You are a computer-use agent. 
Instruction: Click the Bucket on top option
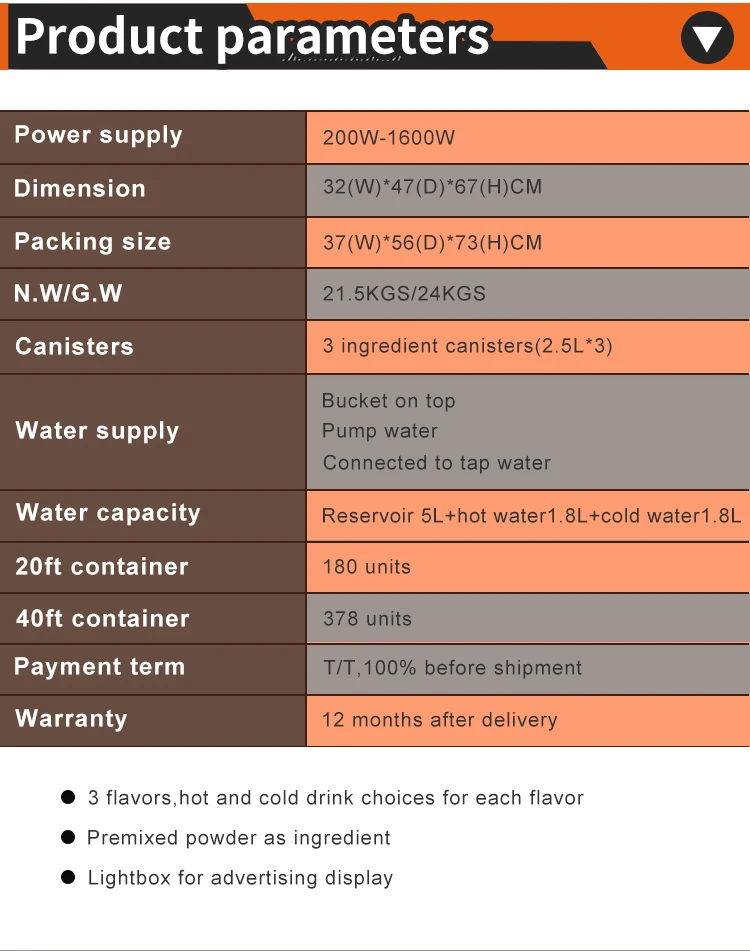(x=388, y=401)
